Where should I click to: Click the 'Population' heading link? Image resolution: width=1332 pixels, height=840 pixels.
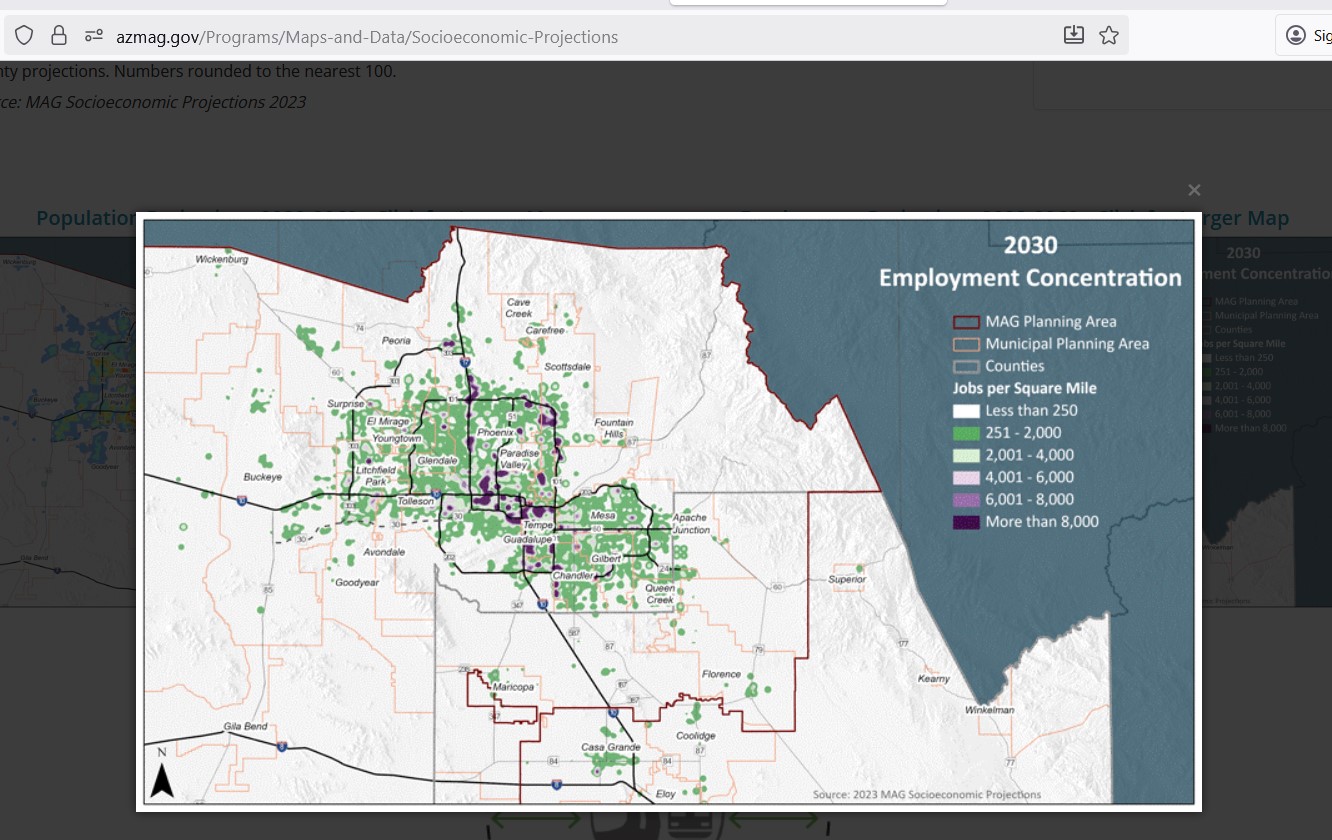coord(85,218)
